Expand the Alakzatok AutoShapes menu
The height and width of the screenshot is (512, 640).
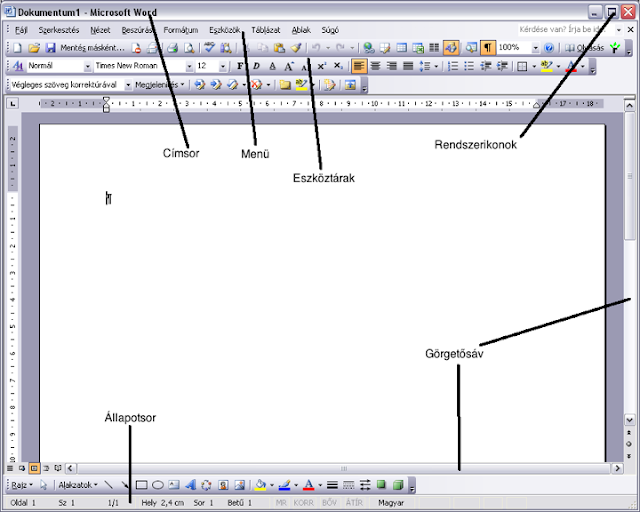point(78,485)
